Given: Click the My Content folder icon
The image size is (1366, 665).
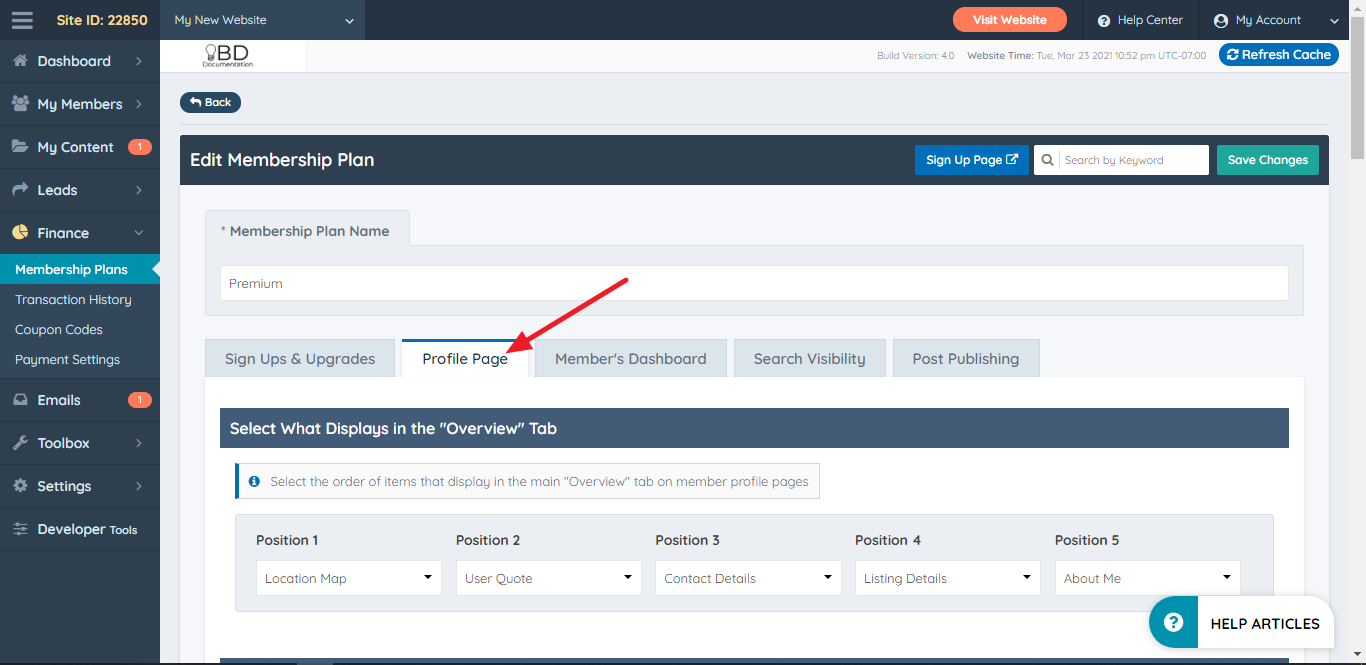Looking at the screenshot, I should 20,147.
